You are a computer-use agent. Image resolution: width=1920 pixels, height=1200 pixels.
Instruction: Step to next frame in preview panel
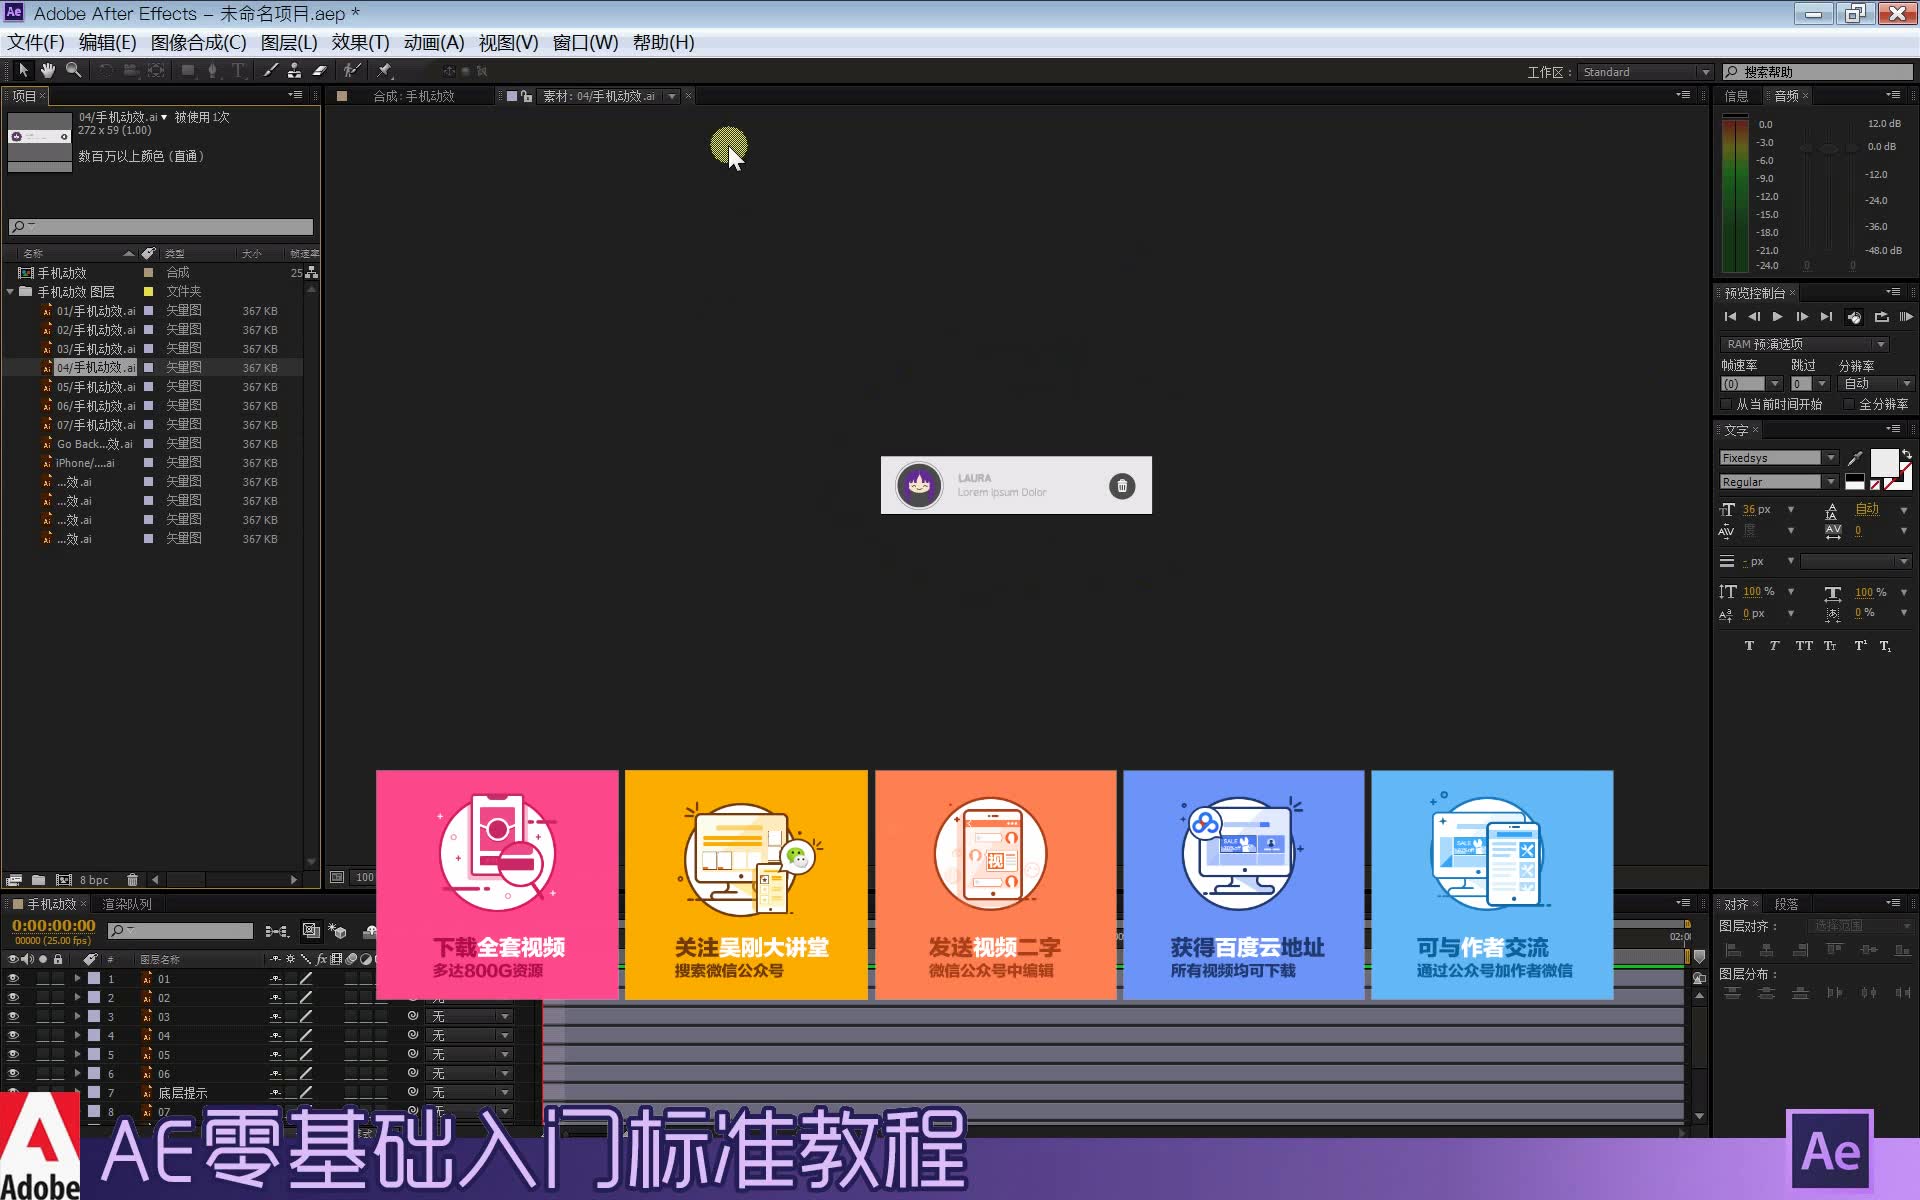click(x=1802, y=317)
